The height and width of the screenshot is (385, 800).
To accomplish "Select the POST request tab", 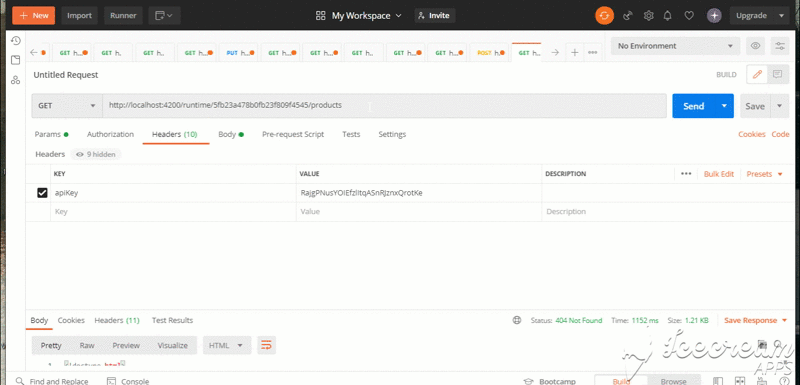I will click(x=490, y=53).
